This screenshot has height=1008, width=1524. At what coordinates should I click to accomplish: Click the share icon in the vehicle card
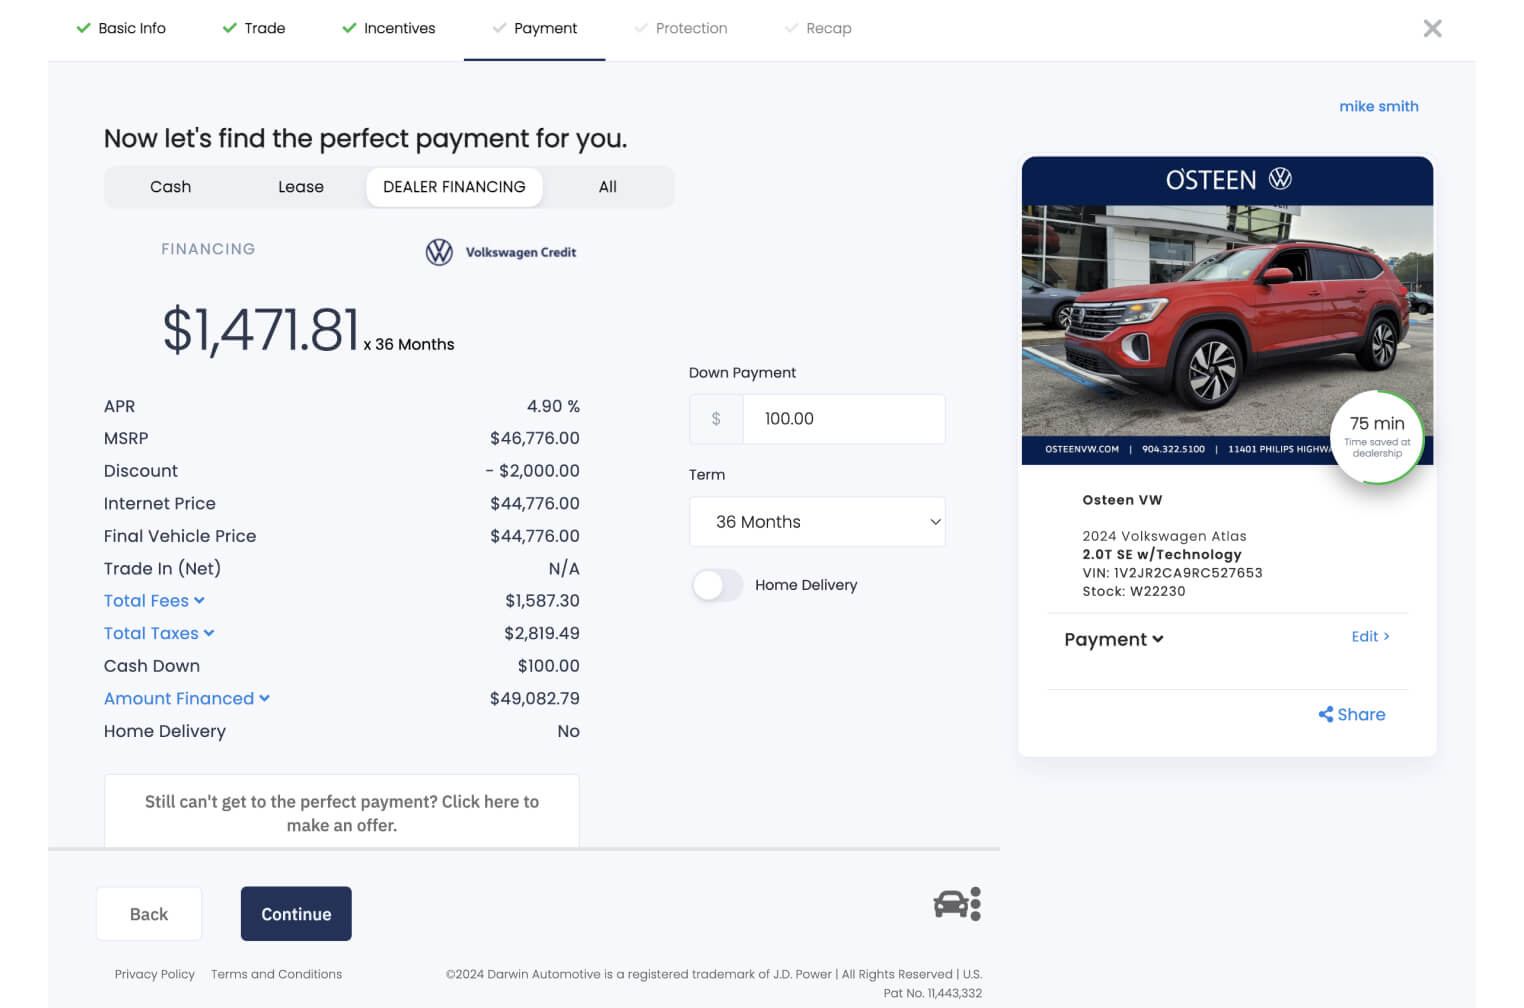pos(1326,714)
